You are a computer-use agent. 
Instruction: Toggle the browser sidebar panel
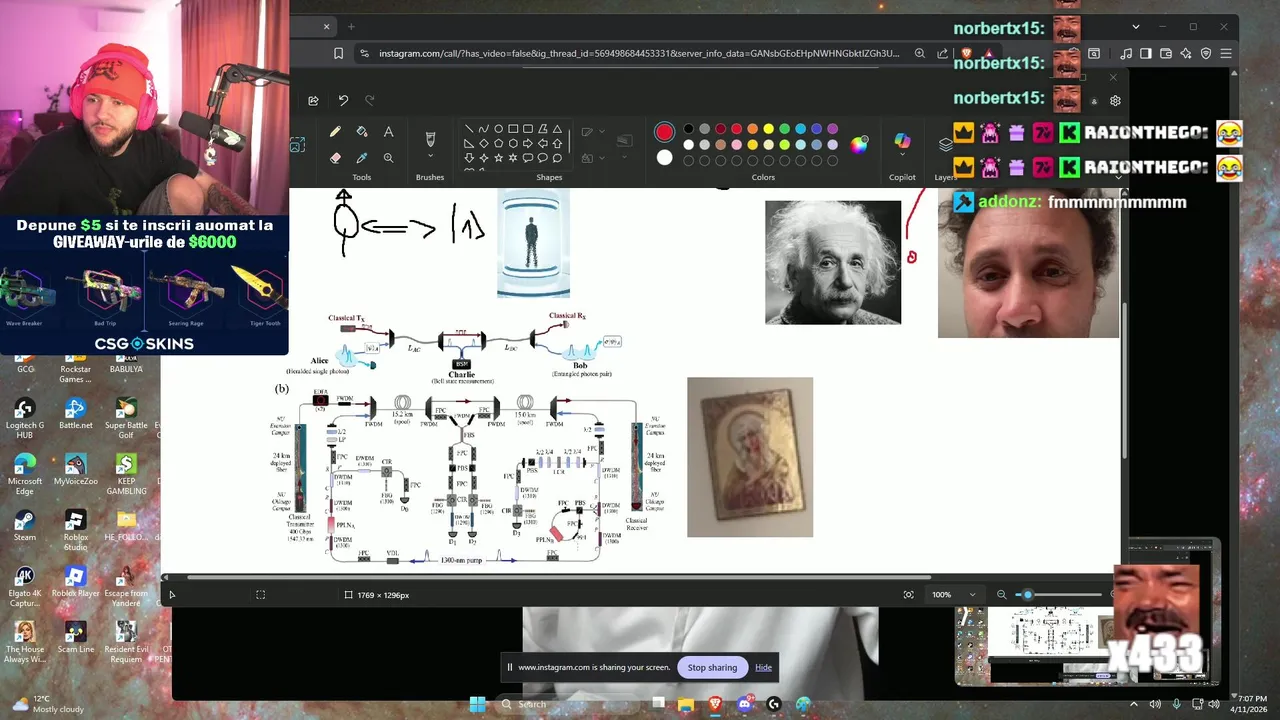click(1146, 54)
